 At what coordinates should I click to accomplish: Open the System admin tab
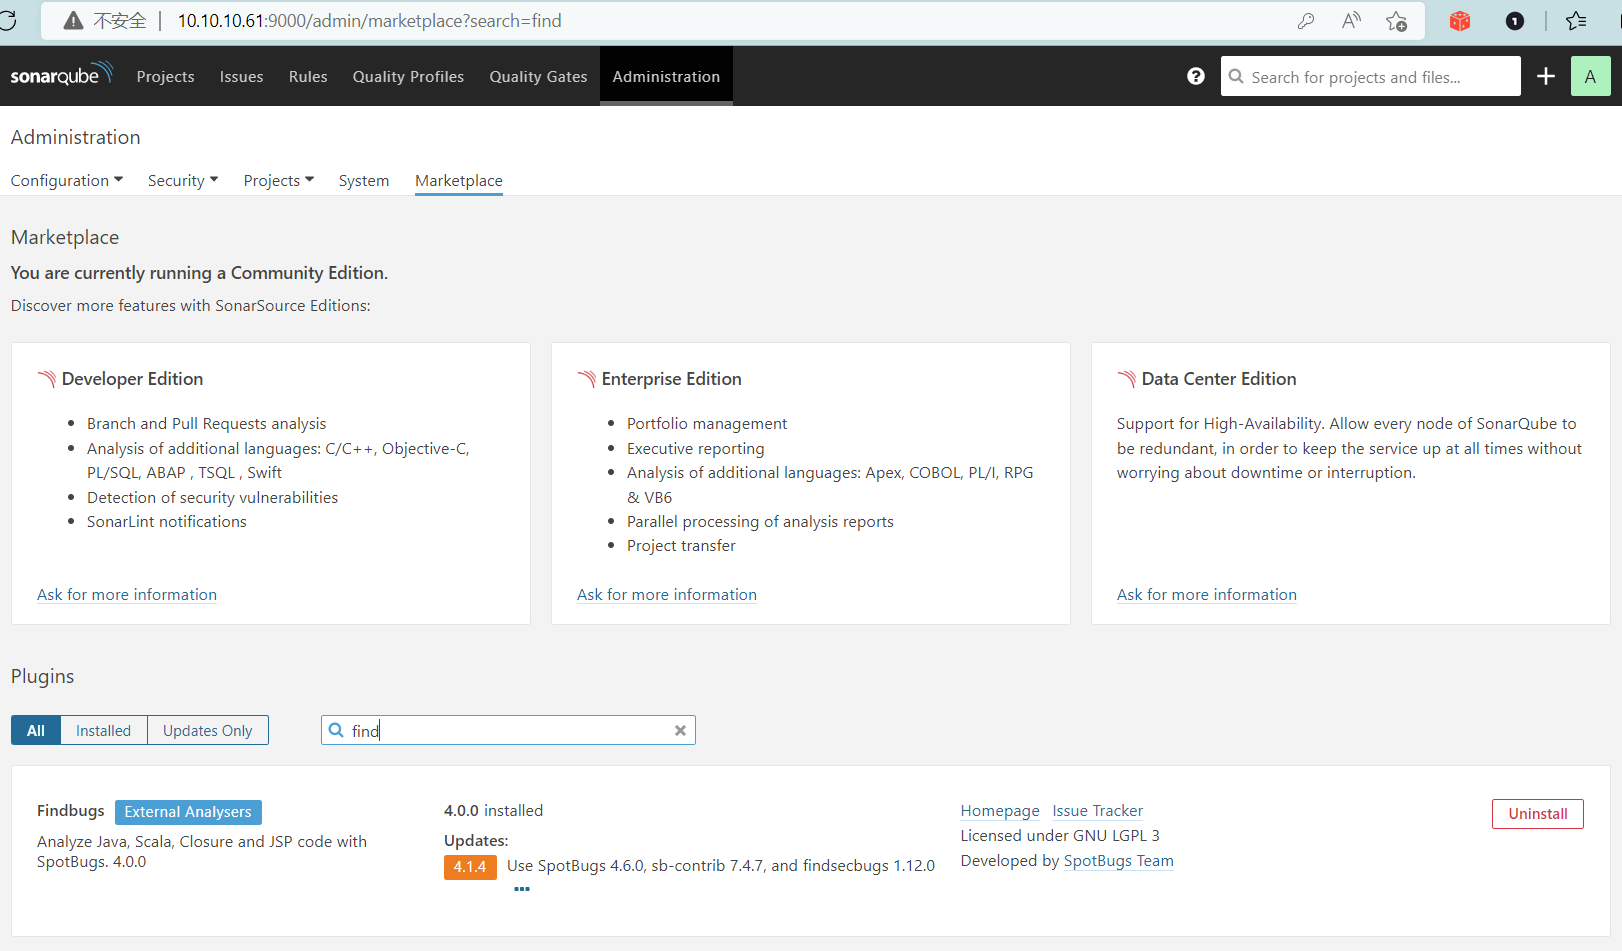pos(364,180)
